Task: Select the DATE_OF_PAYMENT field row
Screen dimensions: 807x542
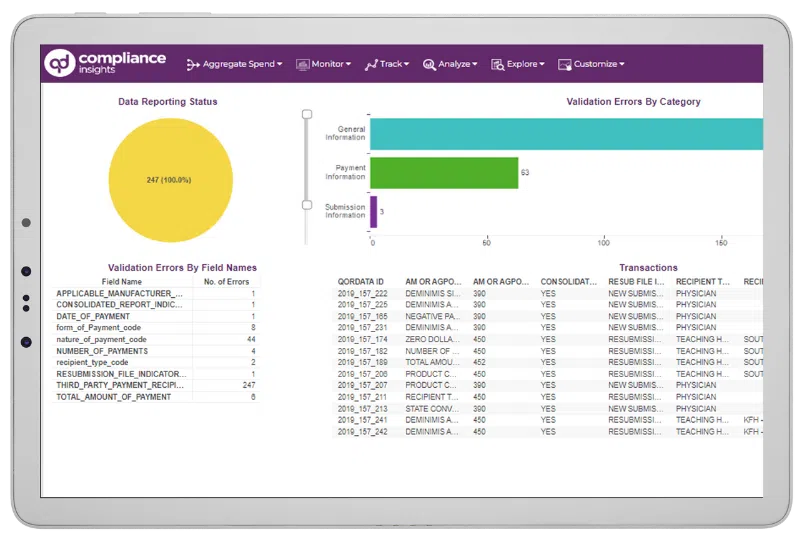Action: coord(155,317)
